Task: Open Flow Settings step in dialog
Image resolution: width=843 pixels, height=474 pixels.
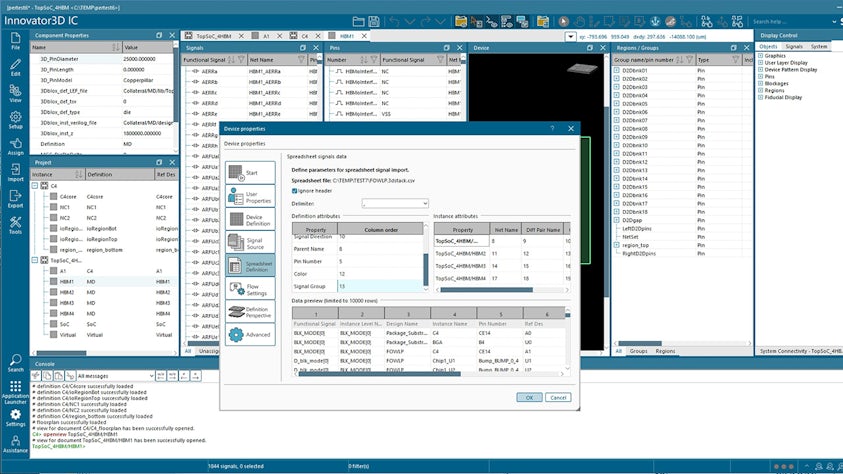Action: [250, 289]
